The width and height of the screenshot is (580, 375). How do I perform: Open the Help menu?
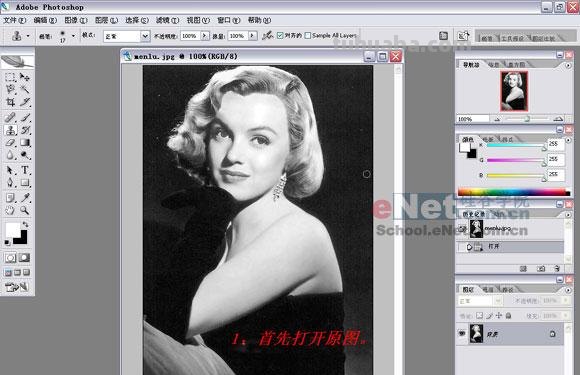click(x=259, y=20)
